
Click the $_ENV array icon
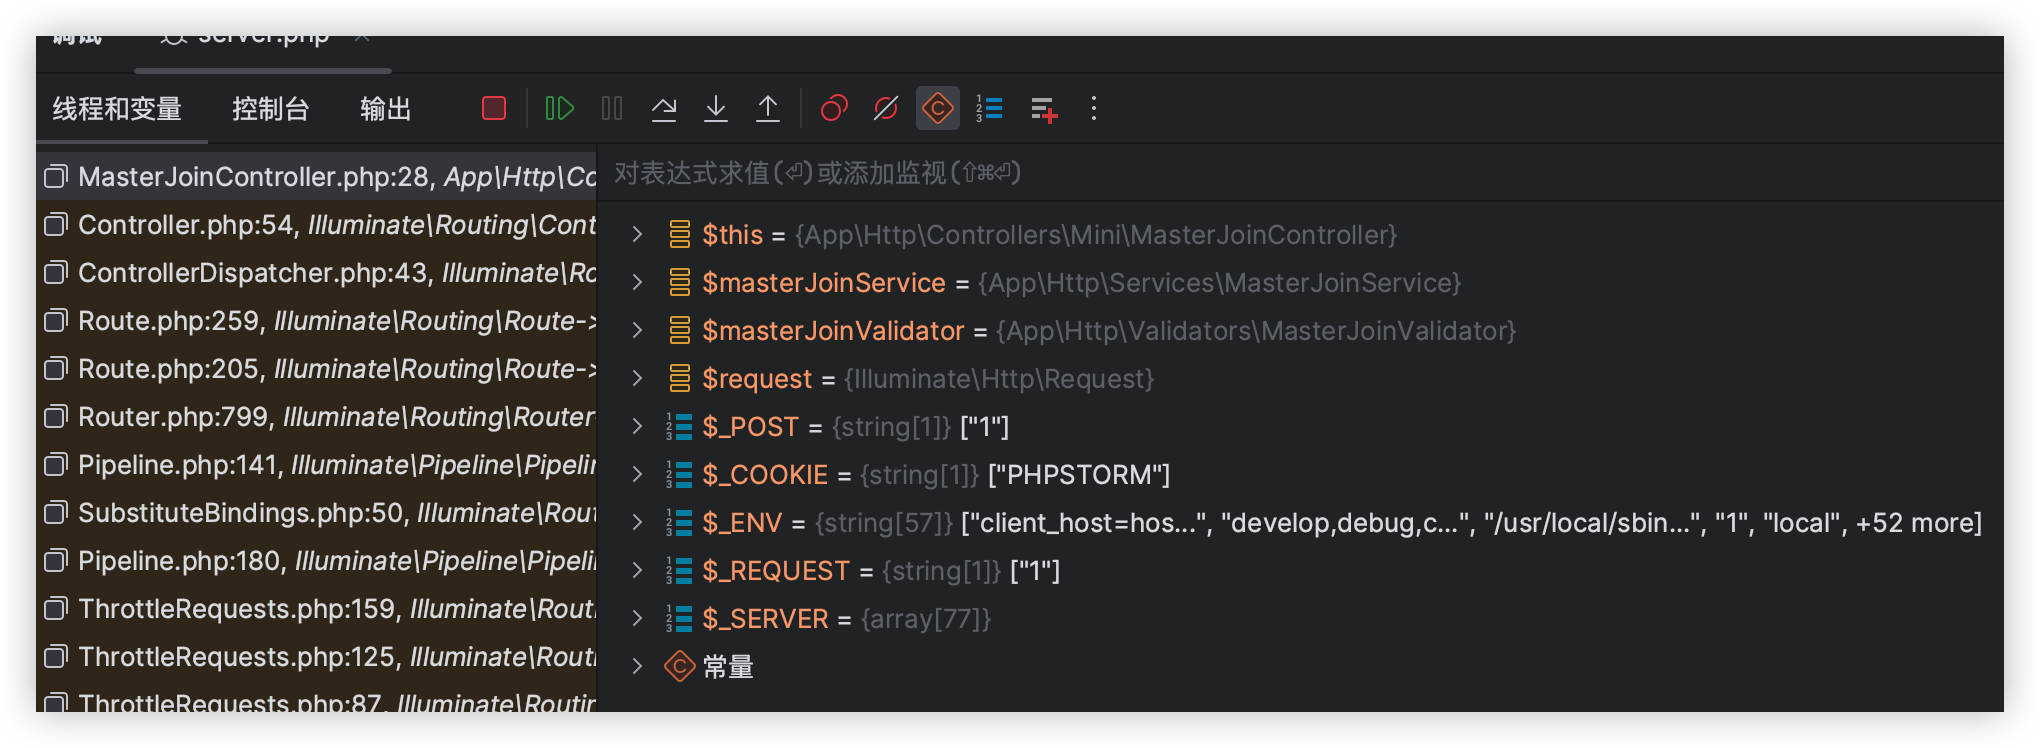[x=680, y=523]
